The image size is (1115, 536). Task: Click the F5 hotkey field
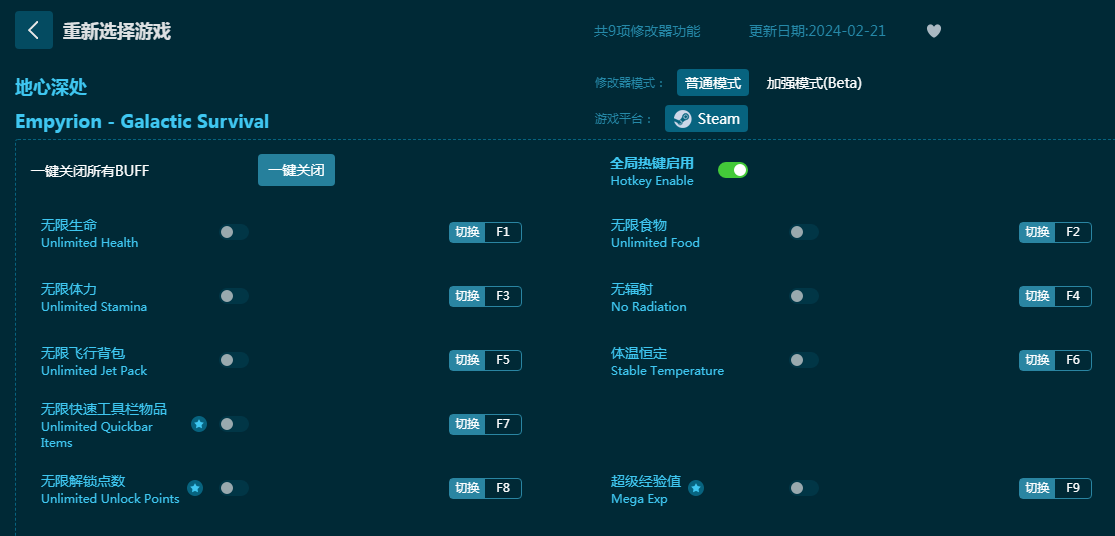point(503,360)
